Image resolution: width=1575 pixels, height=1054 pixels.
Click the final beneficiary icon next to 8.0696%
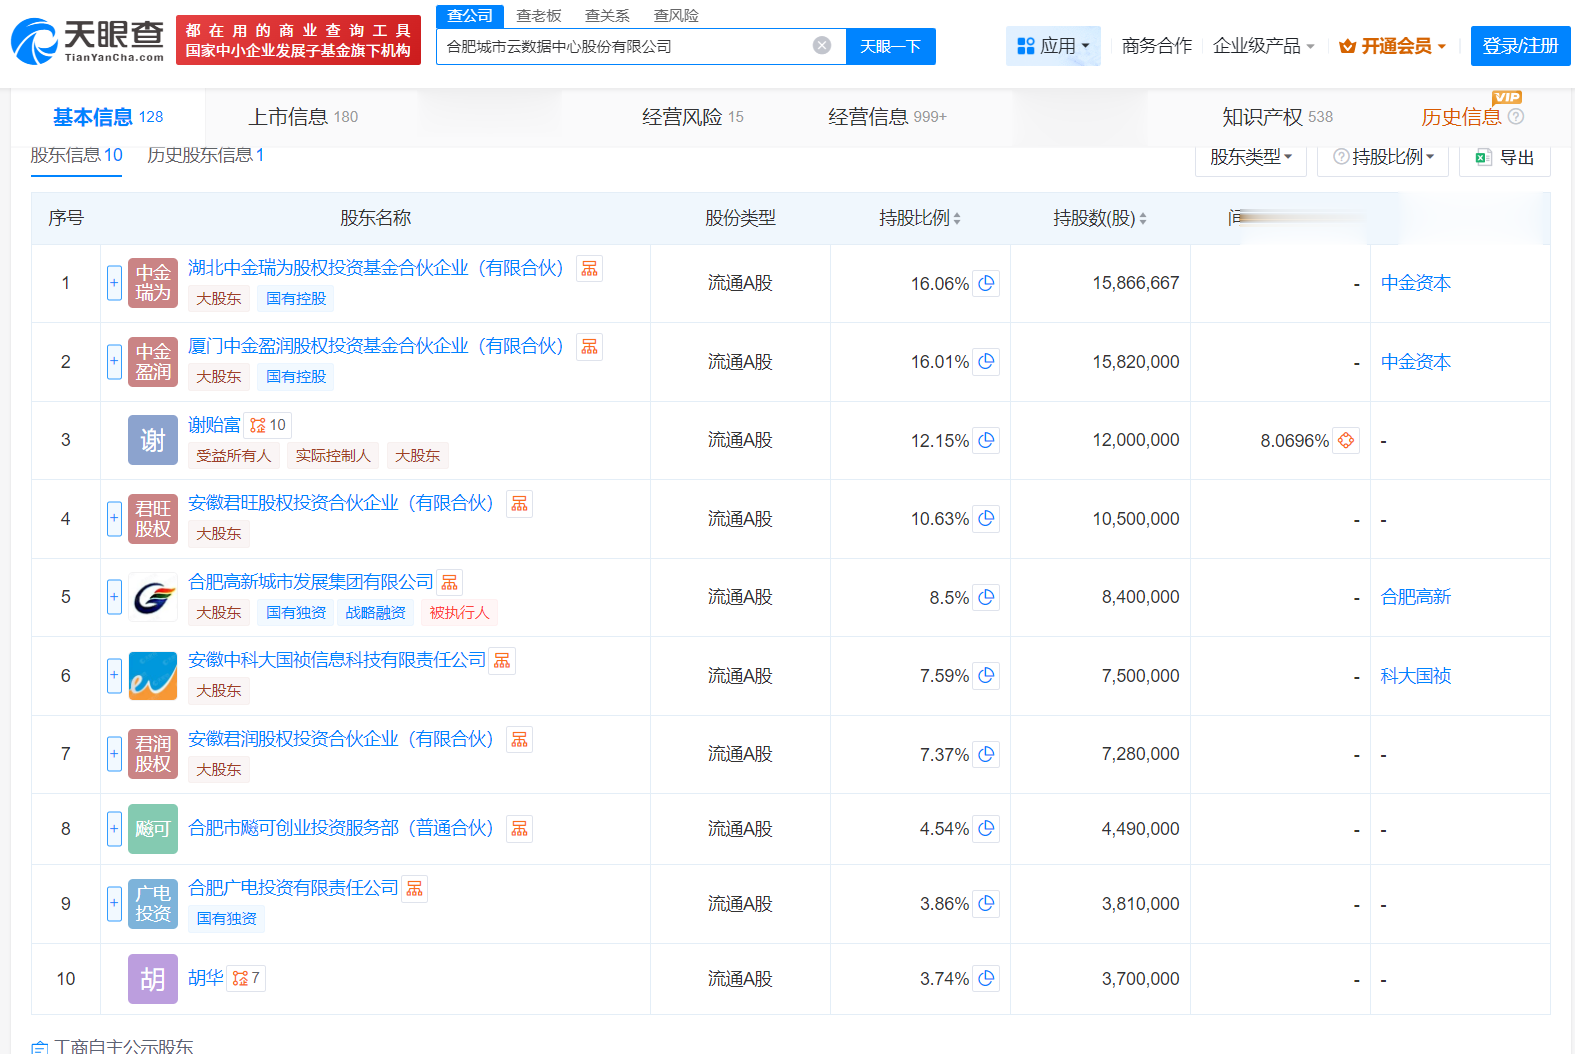pos(1346,440)
